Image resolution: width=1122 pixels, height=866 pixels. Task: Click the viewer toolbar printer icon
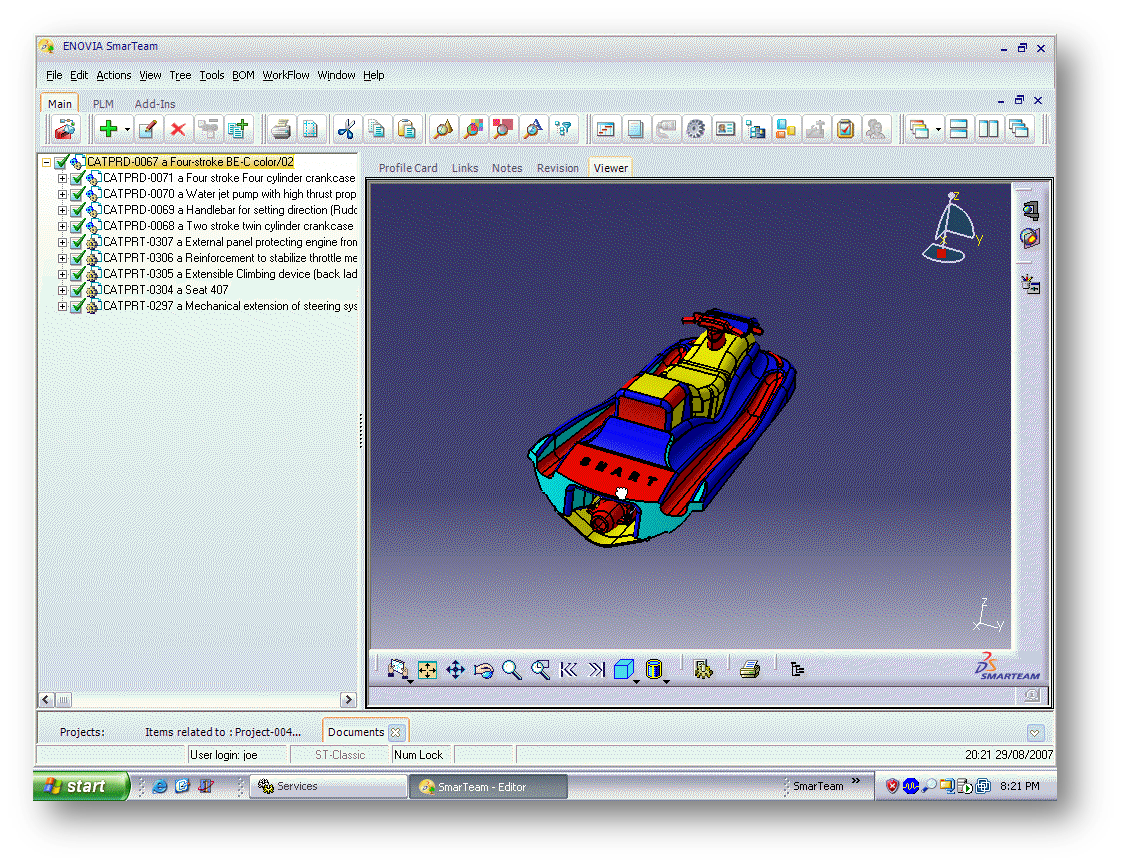coord(750,670)
